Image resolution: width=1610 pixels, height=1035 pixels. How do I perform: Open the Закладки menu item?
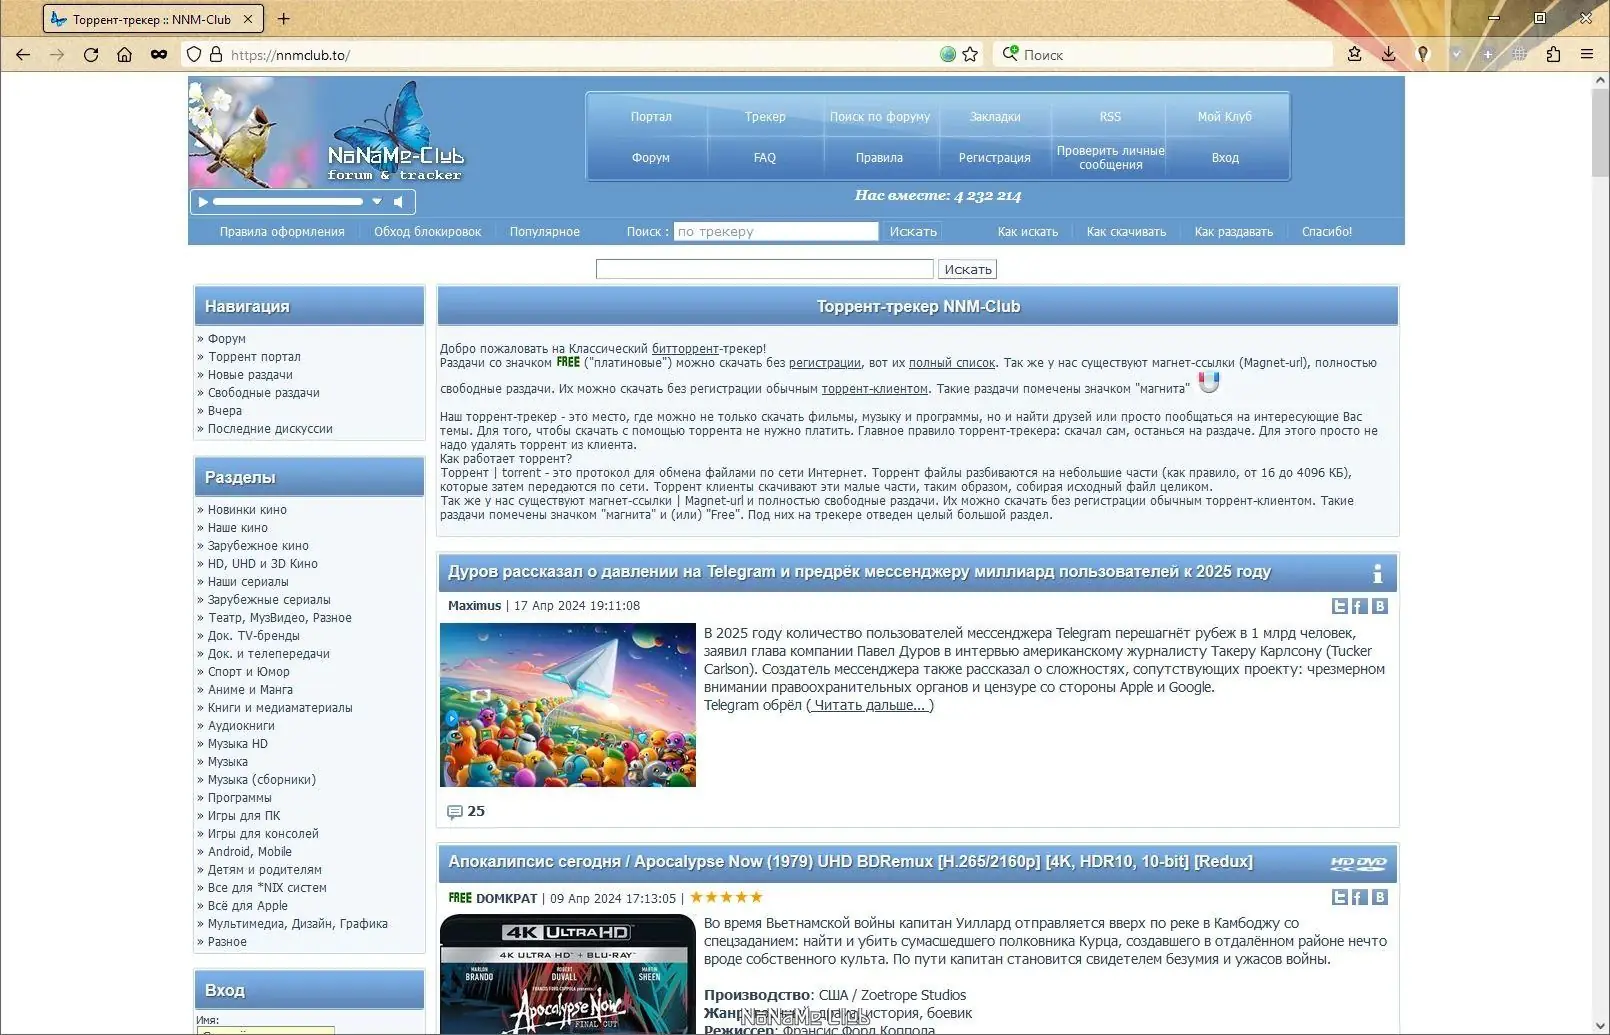click(x=995, y=117)
